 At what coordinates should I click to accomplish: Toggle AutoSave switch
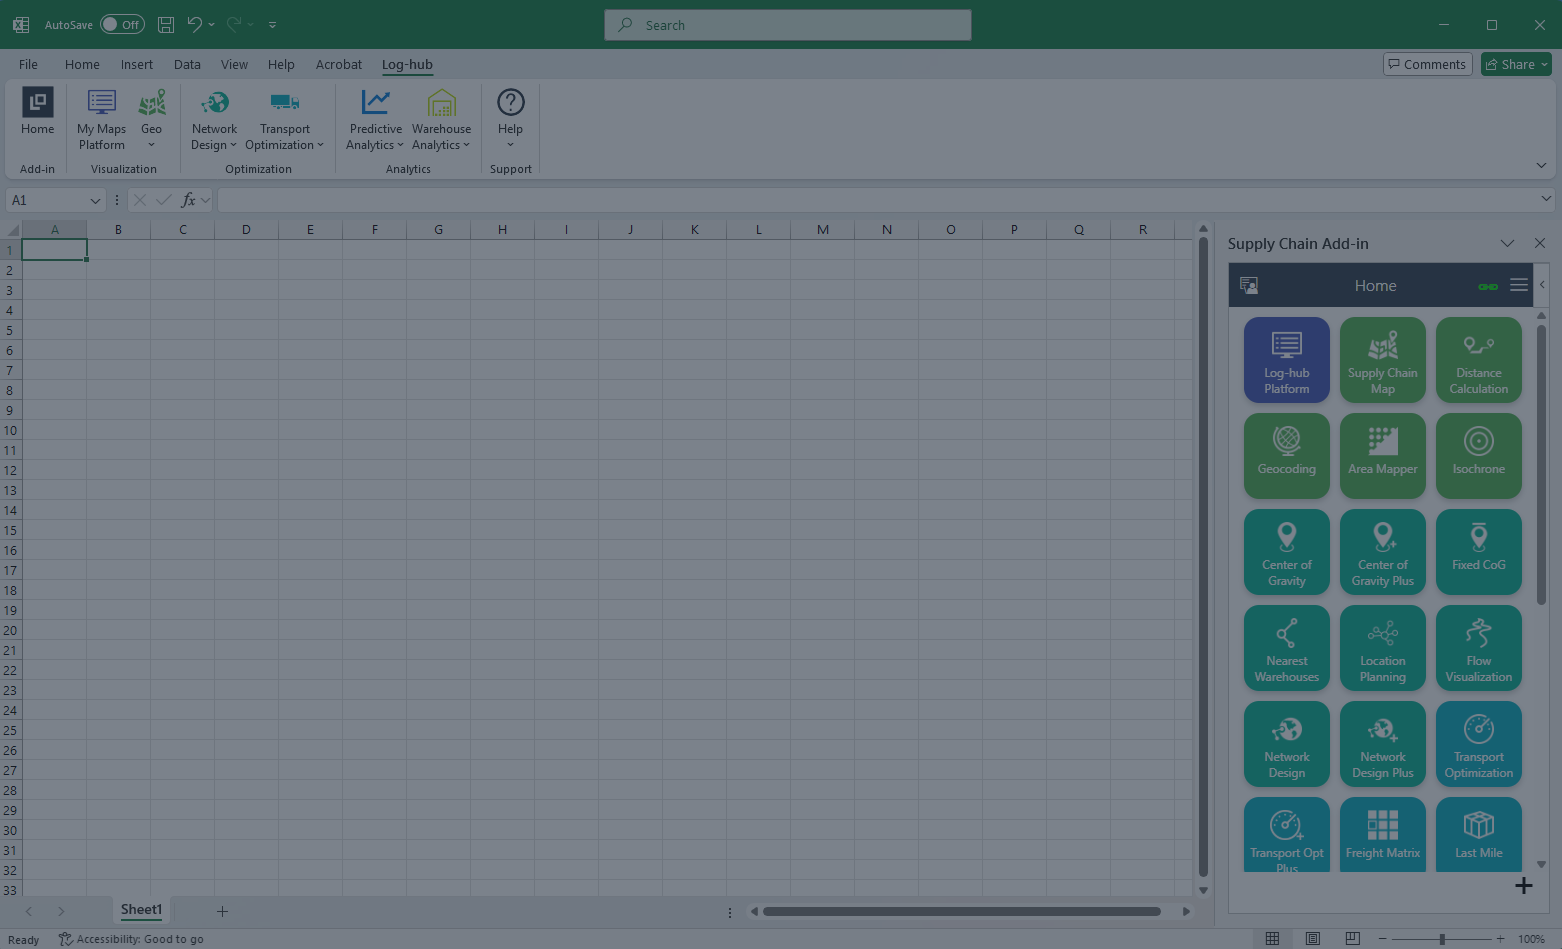pyautogui.click(x=122, y=24)
